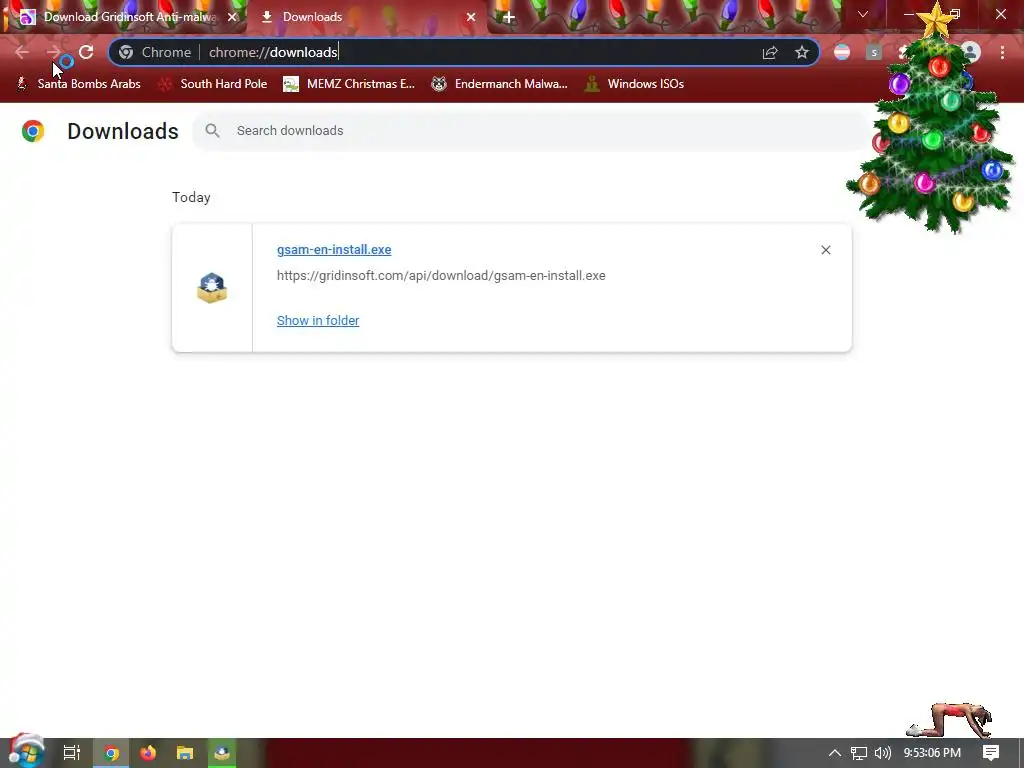This screenshot has height=768, width=1024.
Task: Open South Hard Pole bookmark
Action: tap(213, 84)
